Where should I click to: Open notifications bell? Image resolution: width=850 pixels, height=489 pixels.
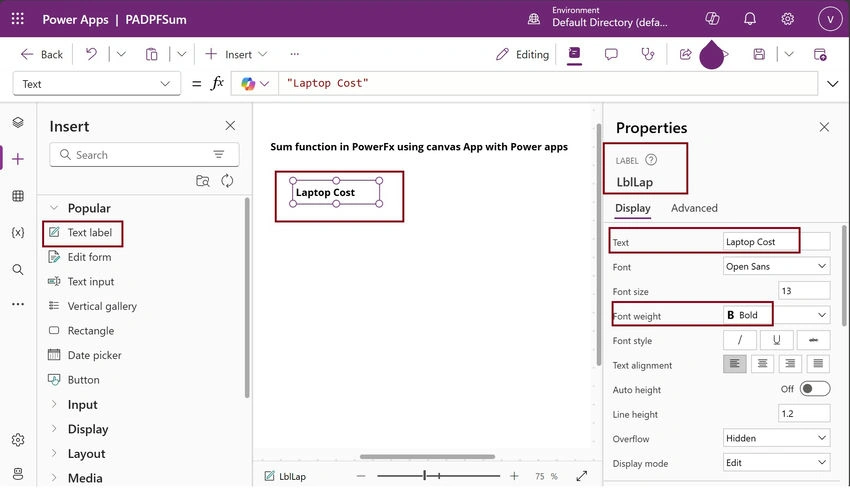pos(750,19)
